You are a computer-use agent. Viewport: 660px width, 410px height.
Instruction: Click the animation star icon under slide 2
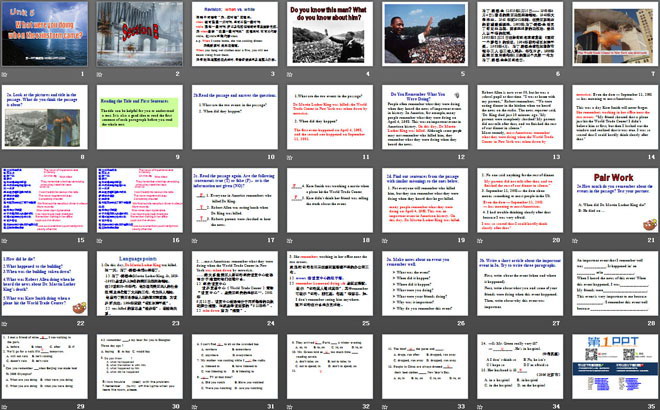100,74
